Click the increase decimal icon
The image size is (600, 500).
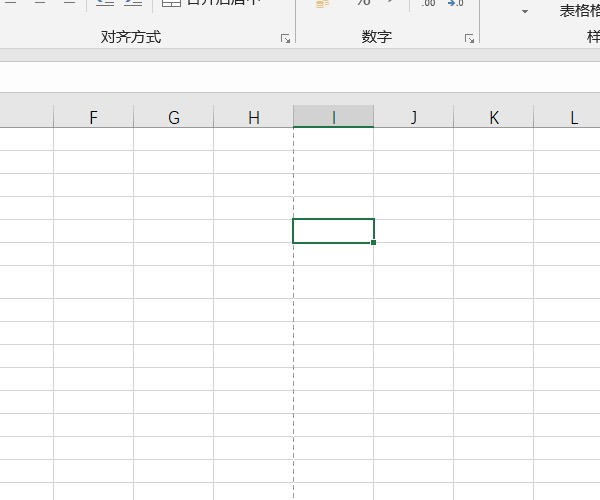[428, 4]
